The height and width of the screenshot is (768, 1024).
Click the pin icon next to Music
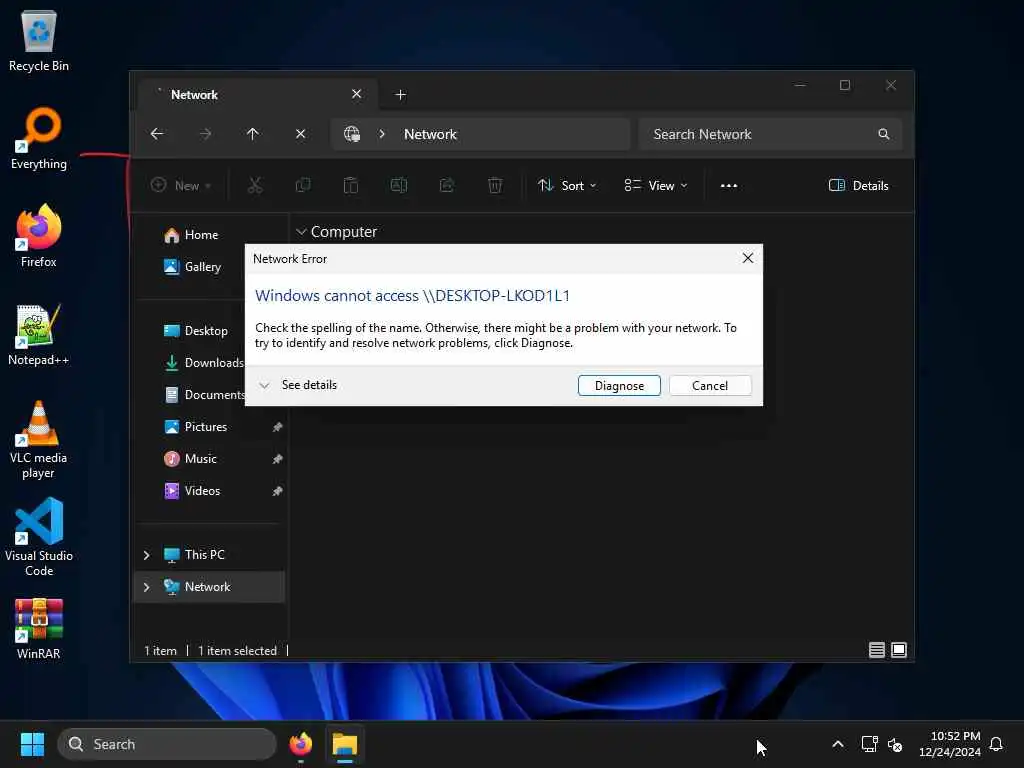point(278,459)
